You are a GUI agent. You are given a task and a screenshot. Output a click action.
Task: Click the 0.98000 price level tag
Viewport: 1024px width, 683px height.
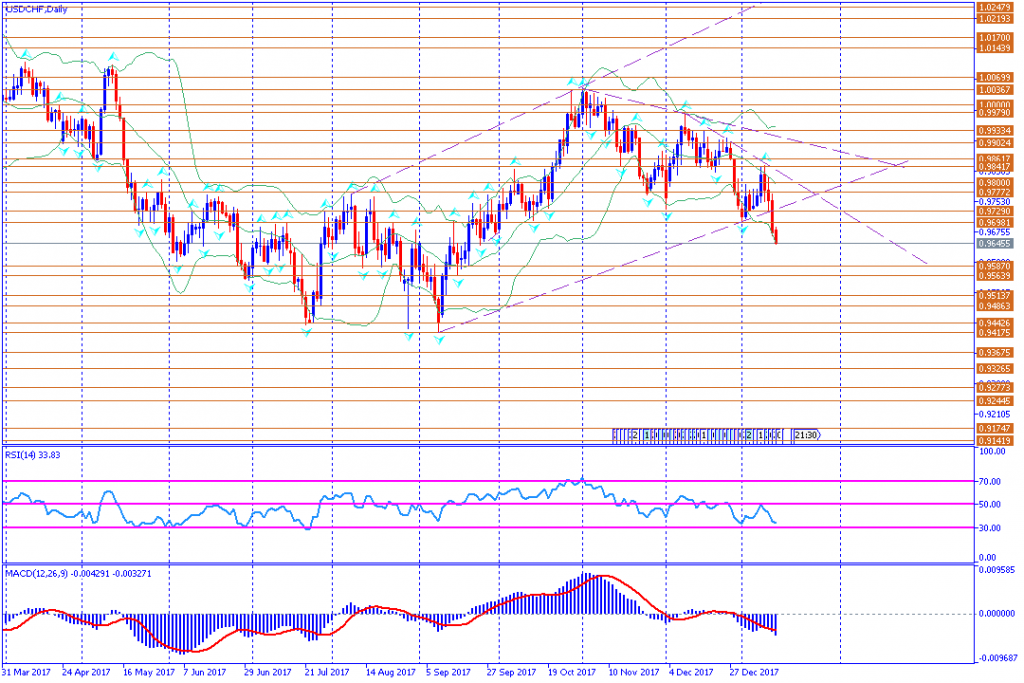(x=995, y=183)
